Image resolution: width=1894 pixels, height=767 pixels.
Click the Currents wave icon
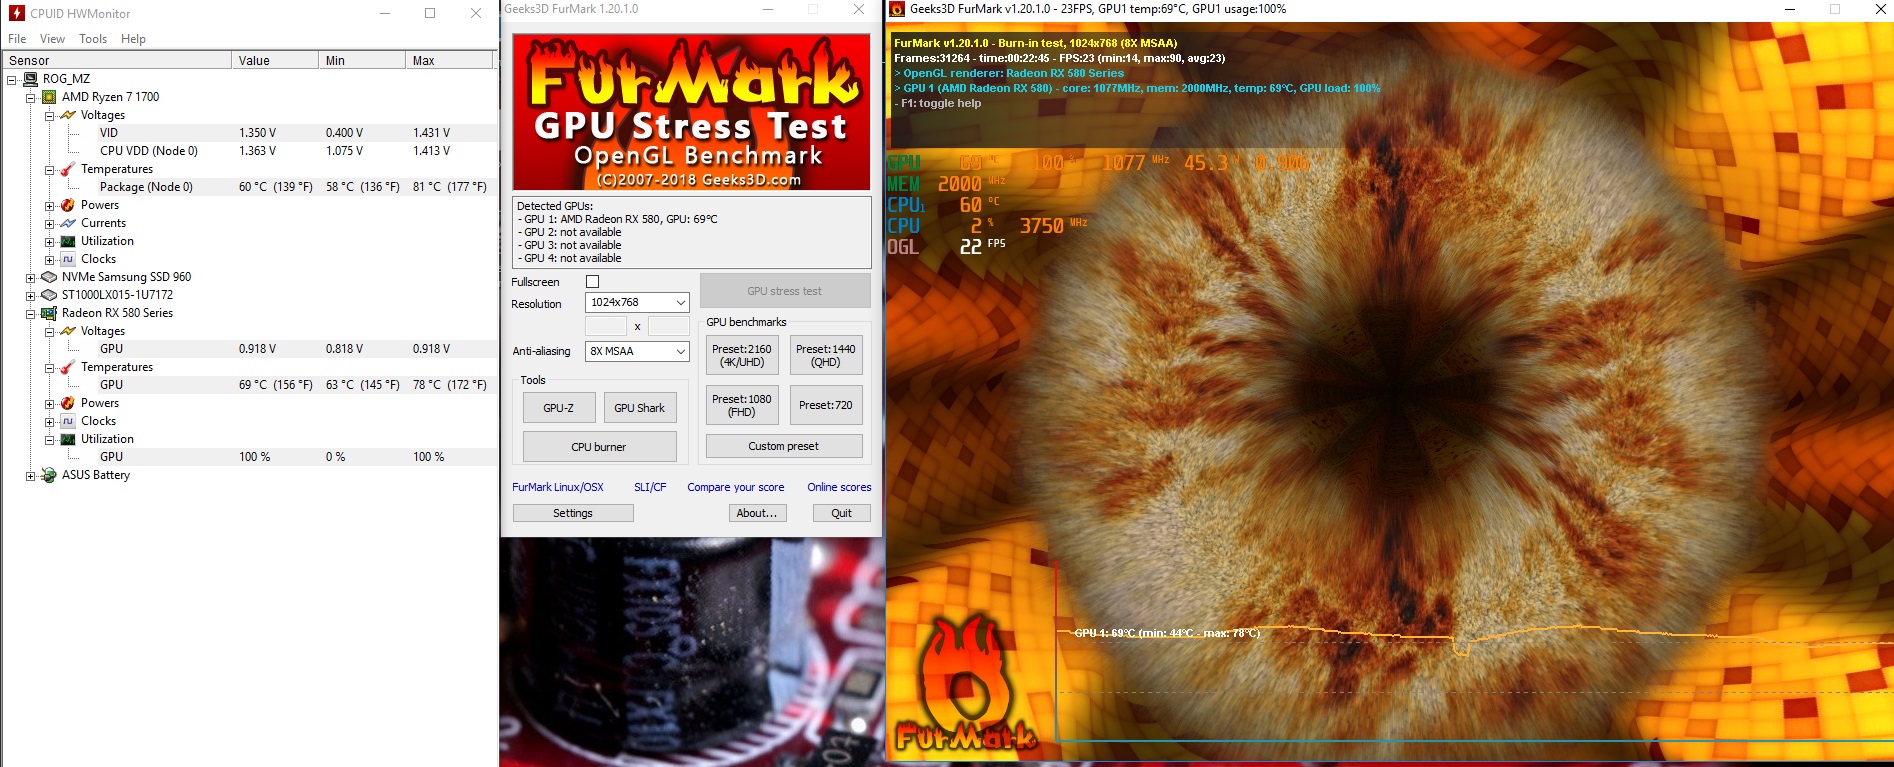pyautogui.click(x=68, y=223)
